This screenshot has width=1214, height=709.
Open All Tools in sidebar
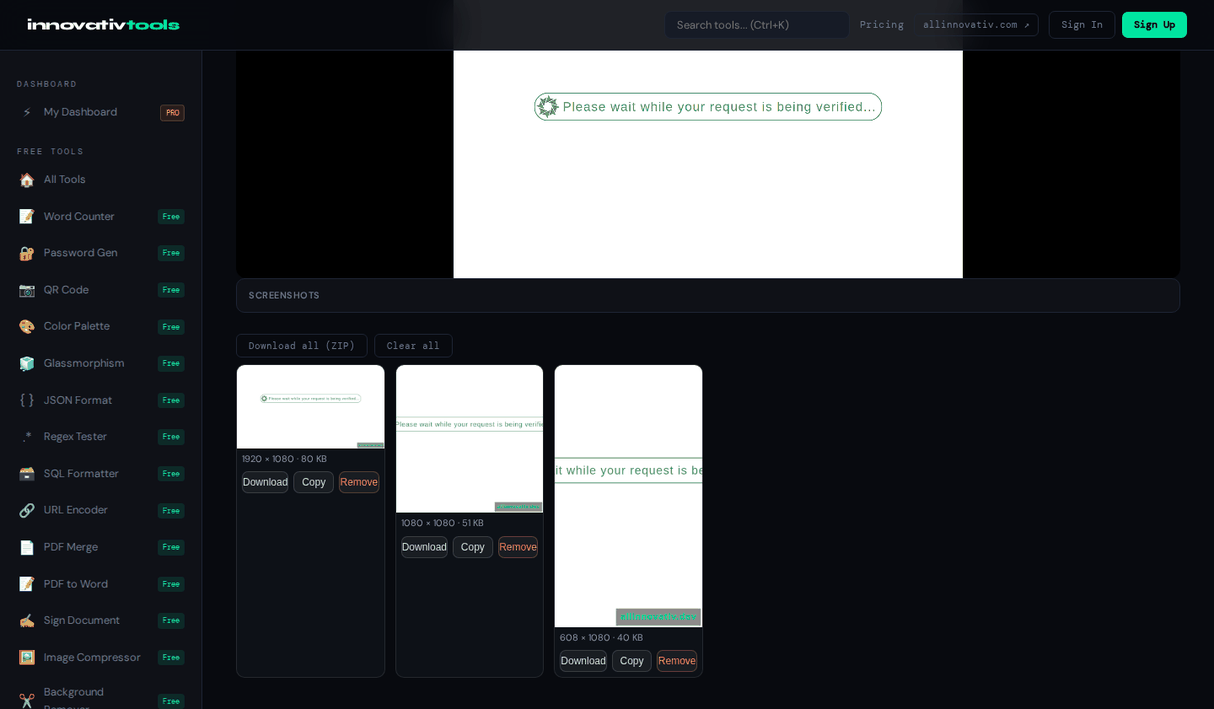[101, 180]
